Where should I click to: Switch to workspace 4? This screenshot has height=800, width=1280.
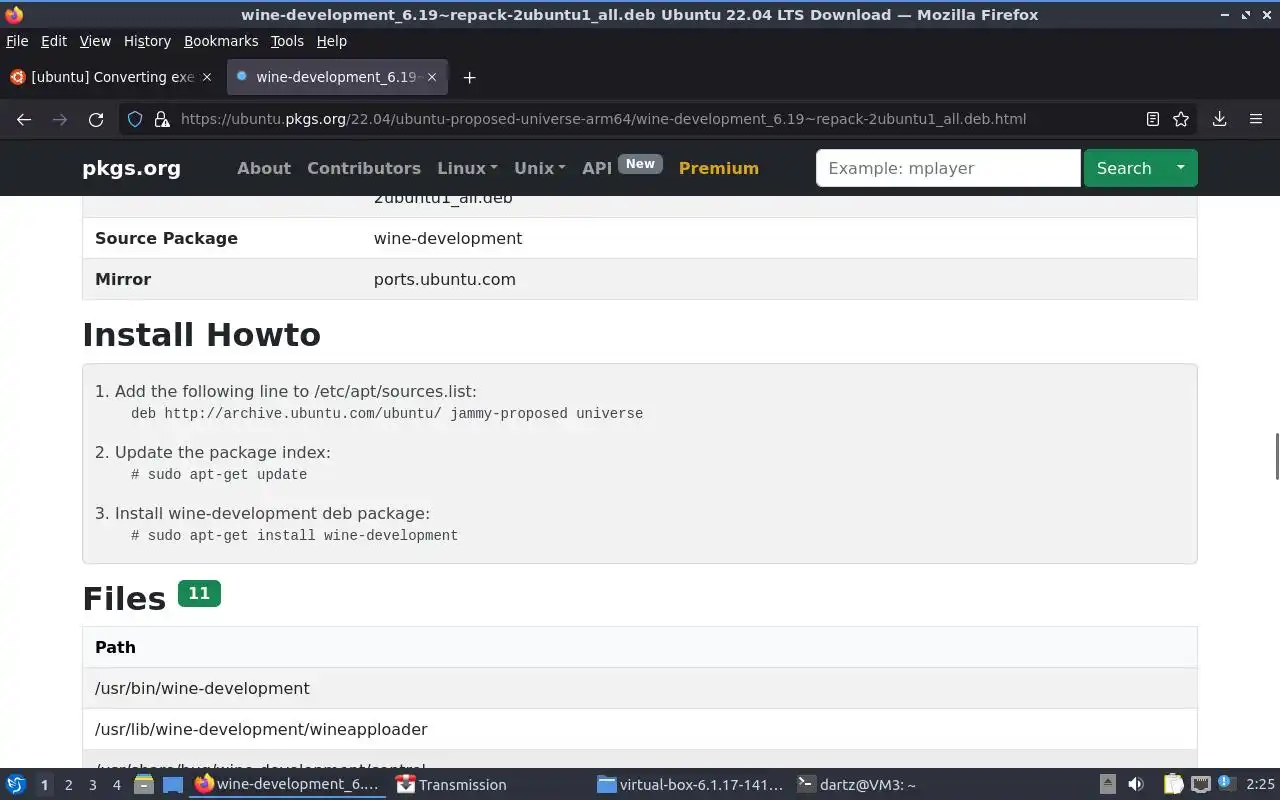(x=116, y=785)
